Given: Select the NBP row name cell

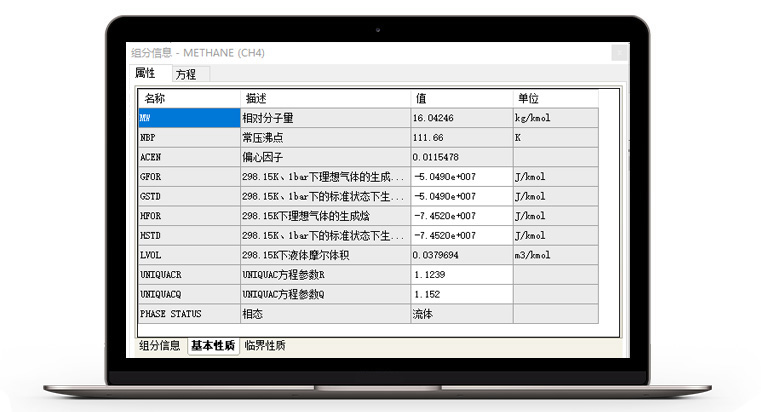Looking at the screenshot, I should coord(189,138).
